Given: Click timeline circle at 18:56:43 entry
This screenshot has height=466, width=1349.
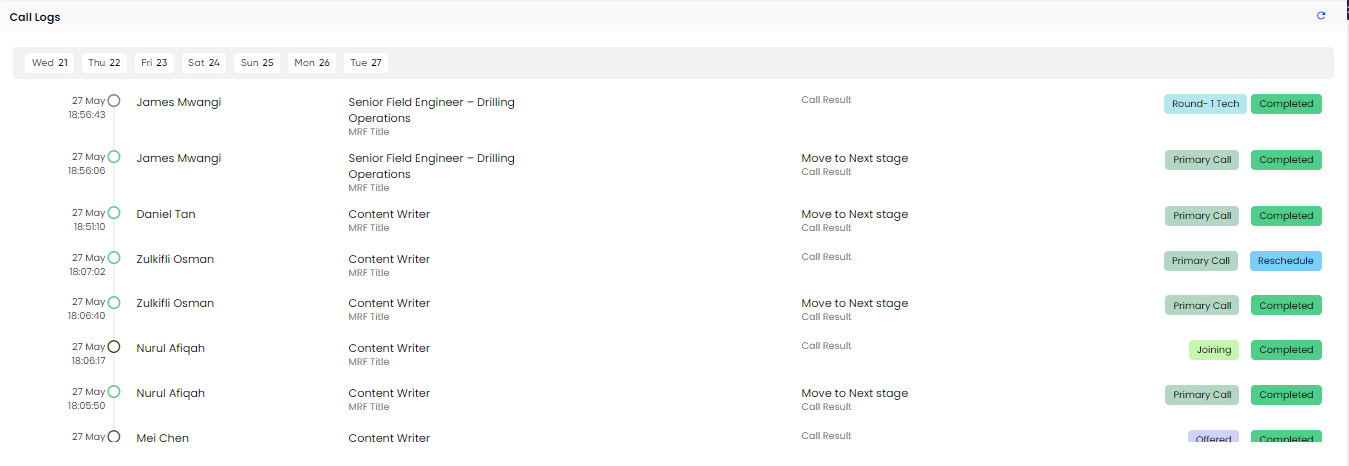Looking at the screenshot, I should [114, 100].
